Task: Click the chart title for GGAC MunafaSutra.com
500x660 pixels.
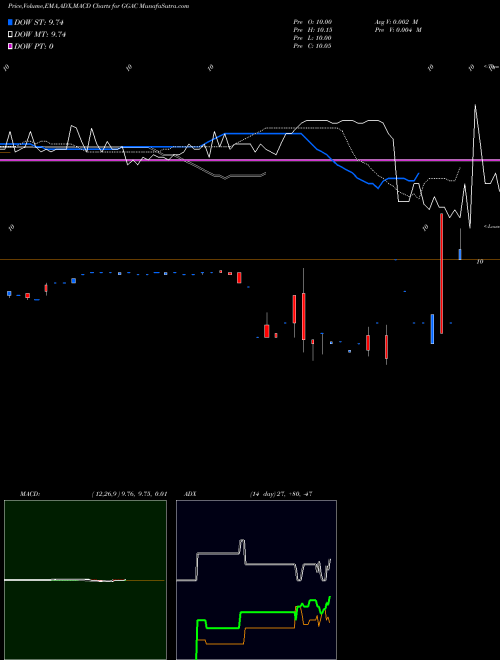Action: click(98, 6)
